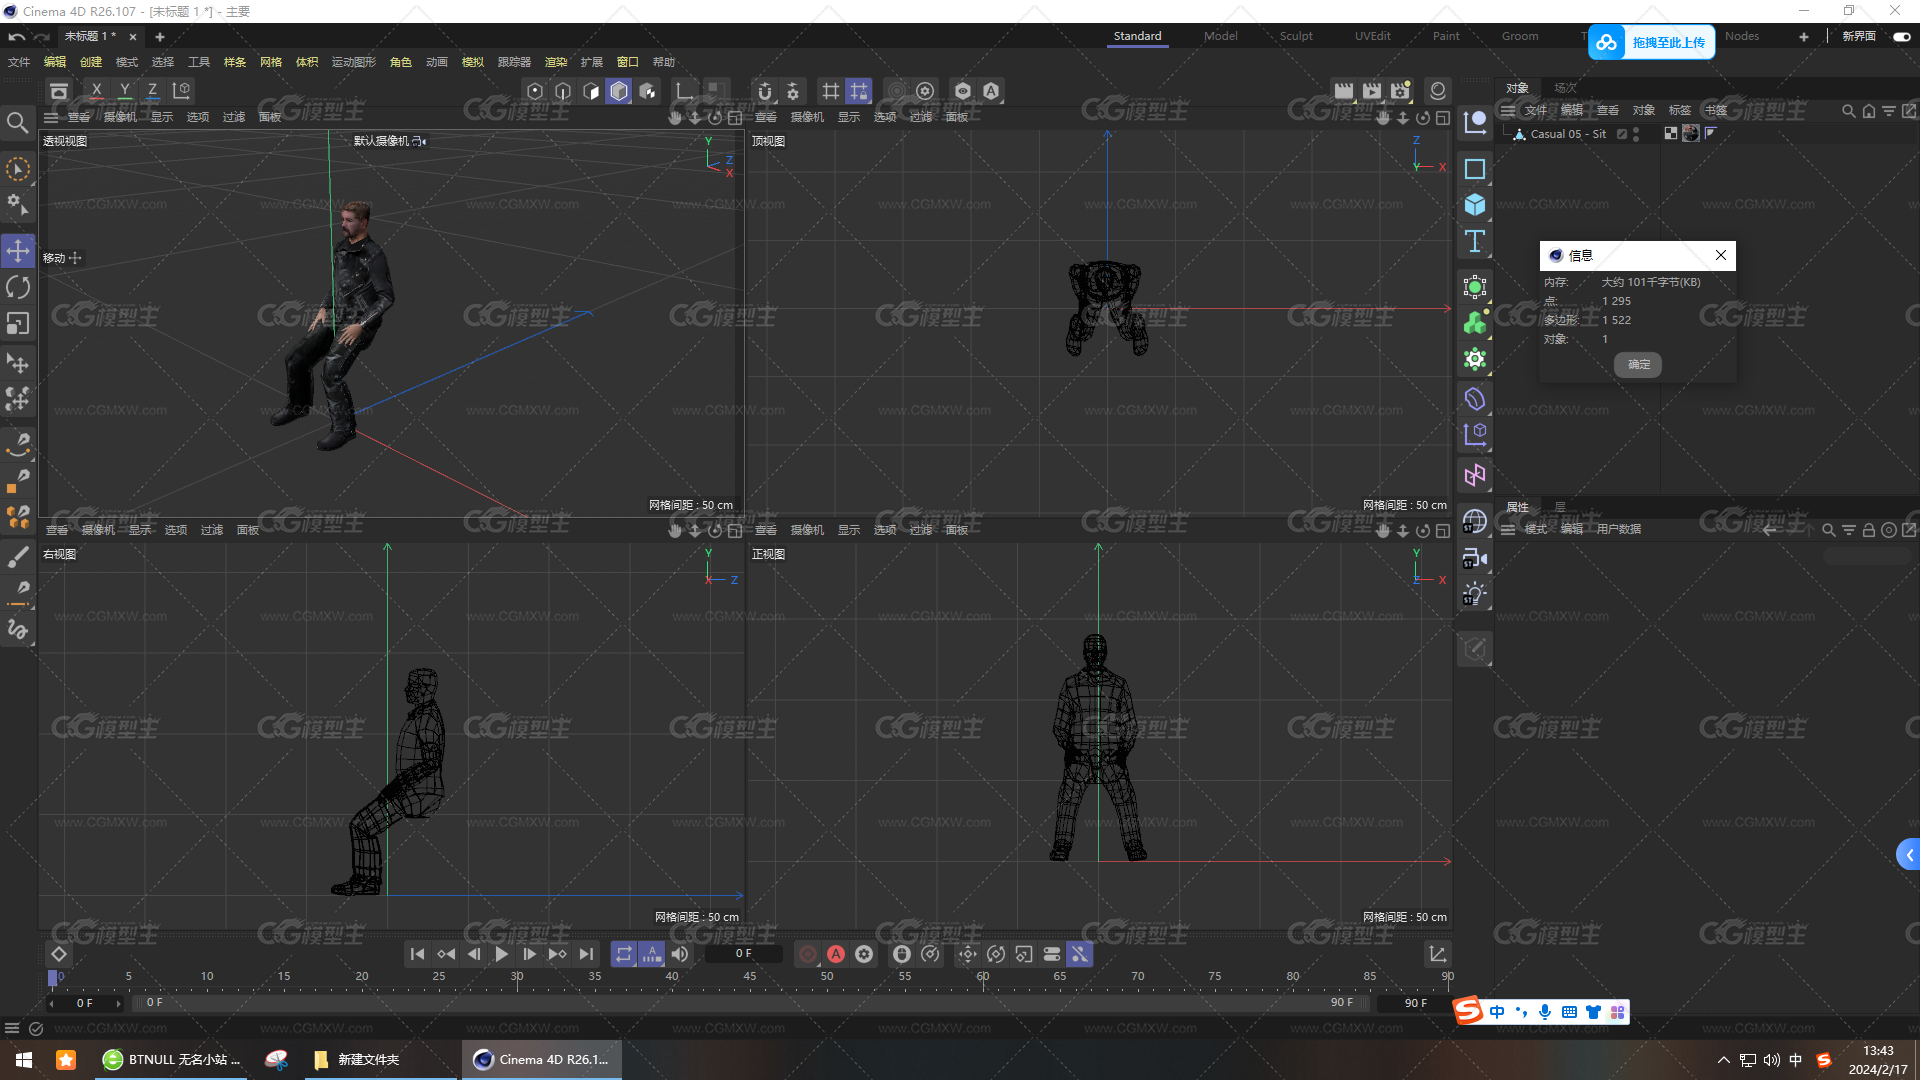Screen dimensions: 1920x1080
Task: Open object manager hamburger menu
Action: tap(1508, 111)
